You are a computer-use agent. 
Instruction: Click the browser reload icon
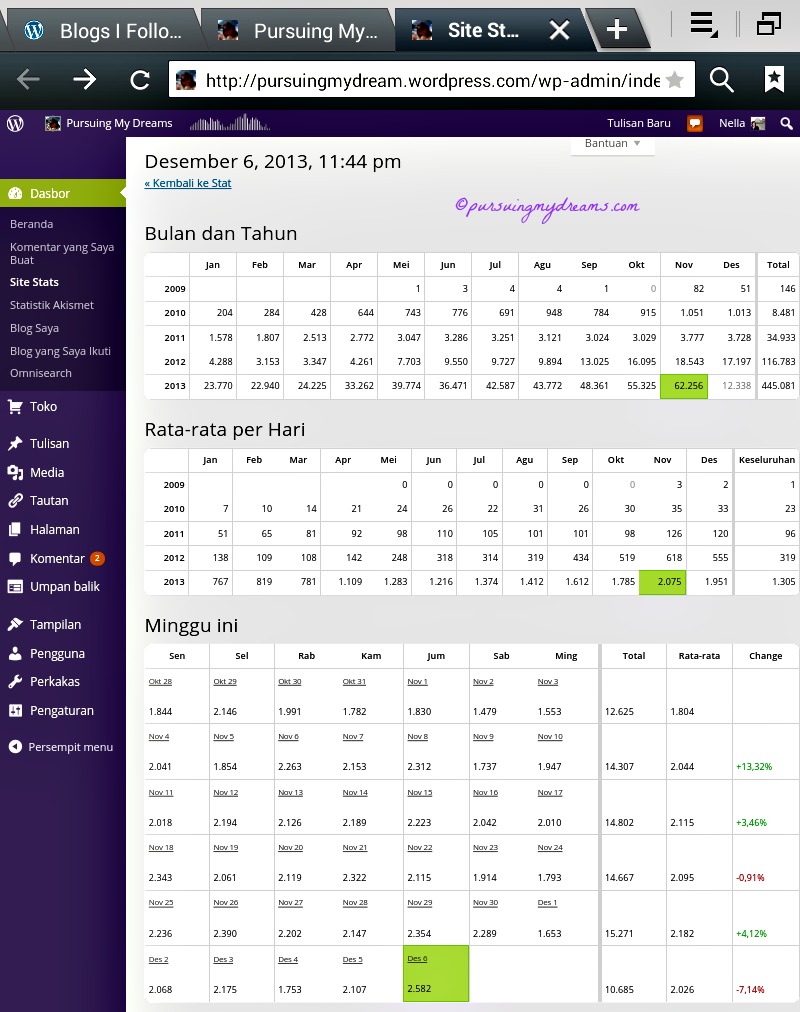[140, 80]
